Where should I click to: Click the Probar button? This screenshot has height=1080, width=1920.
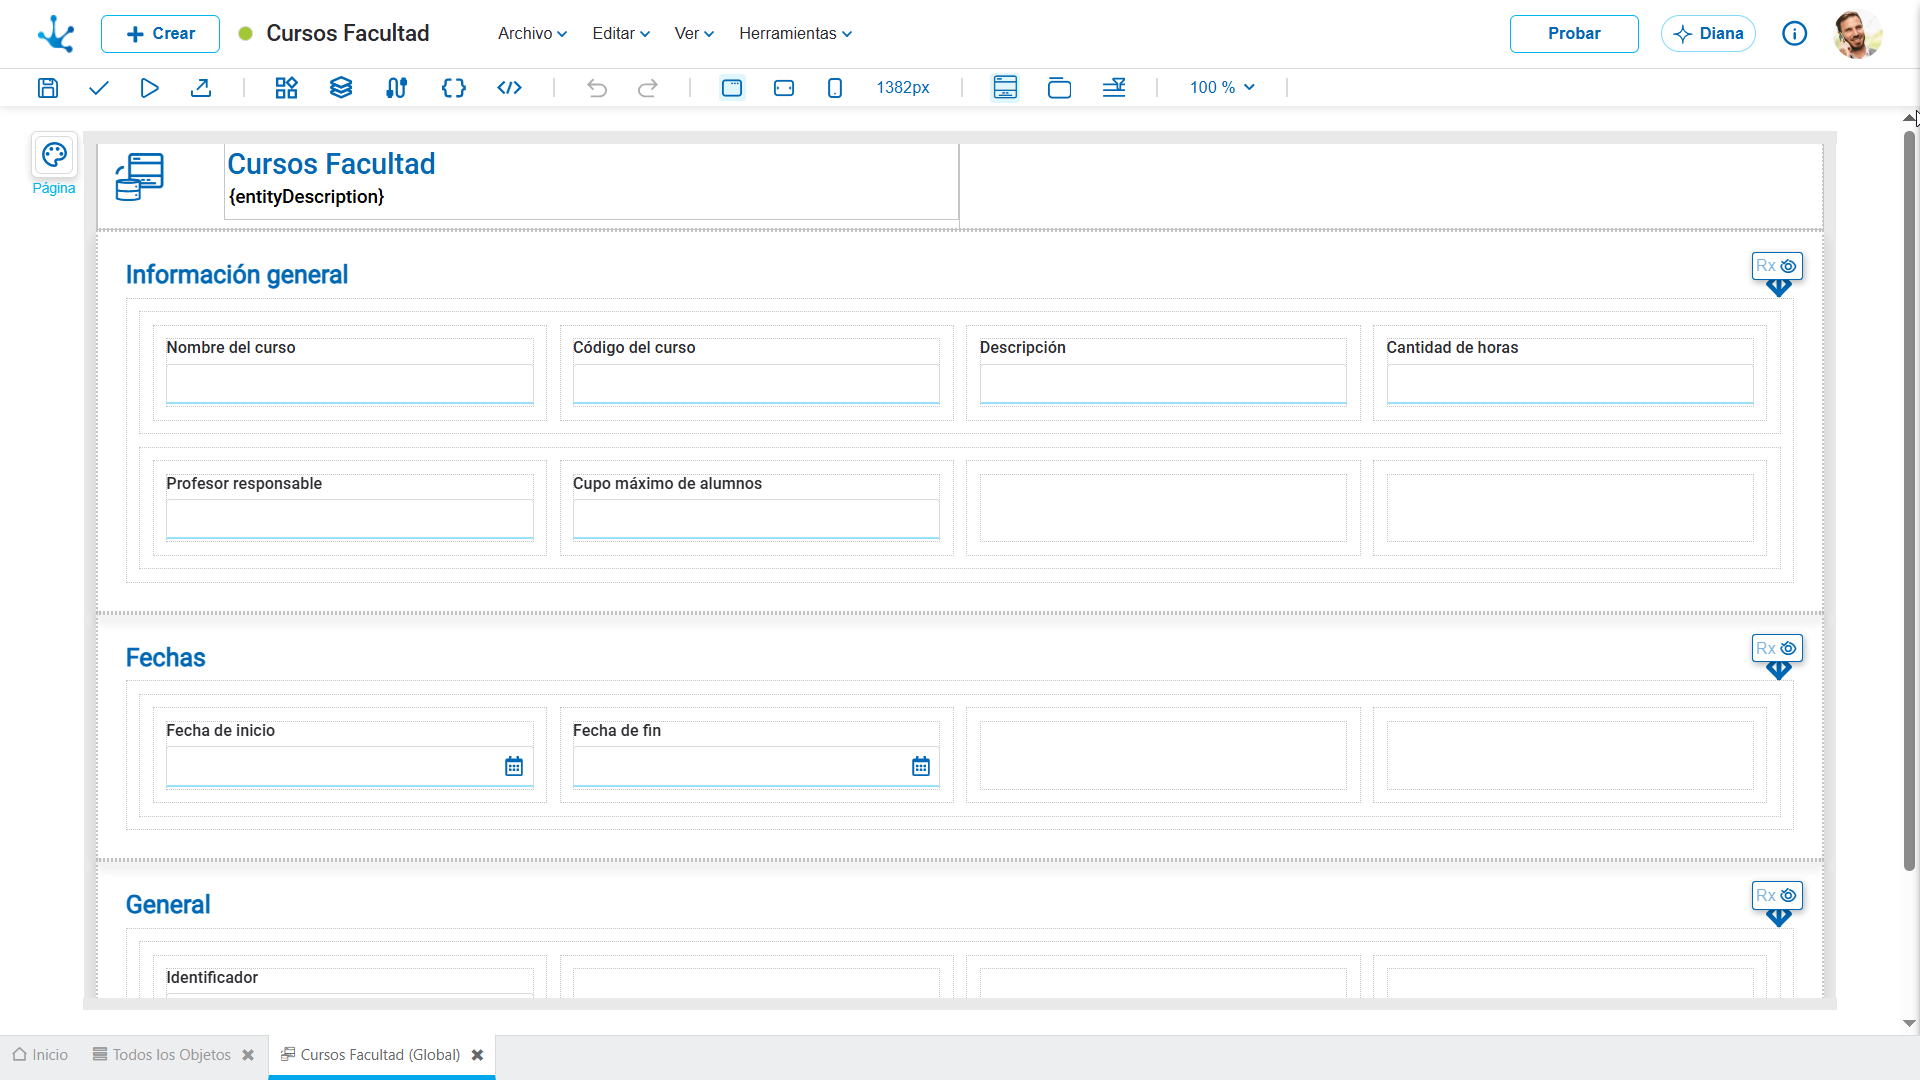coord(1574,34)
